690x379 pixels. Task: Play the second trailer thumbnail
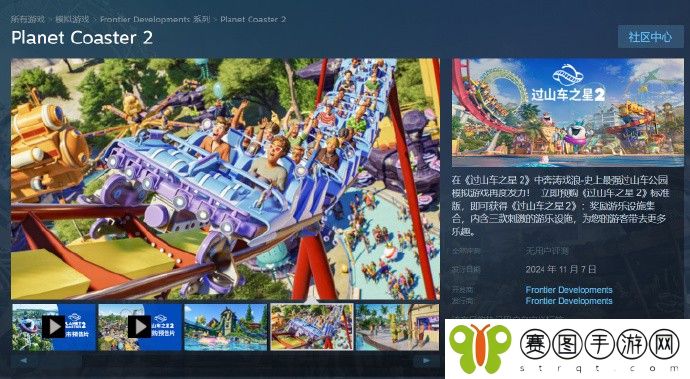(x=139, y=327)
